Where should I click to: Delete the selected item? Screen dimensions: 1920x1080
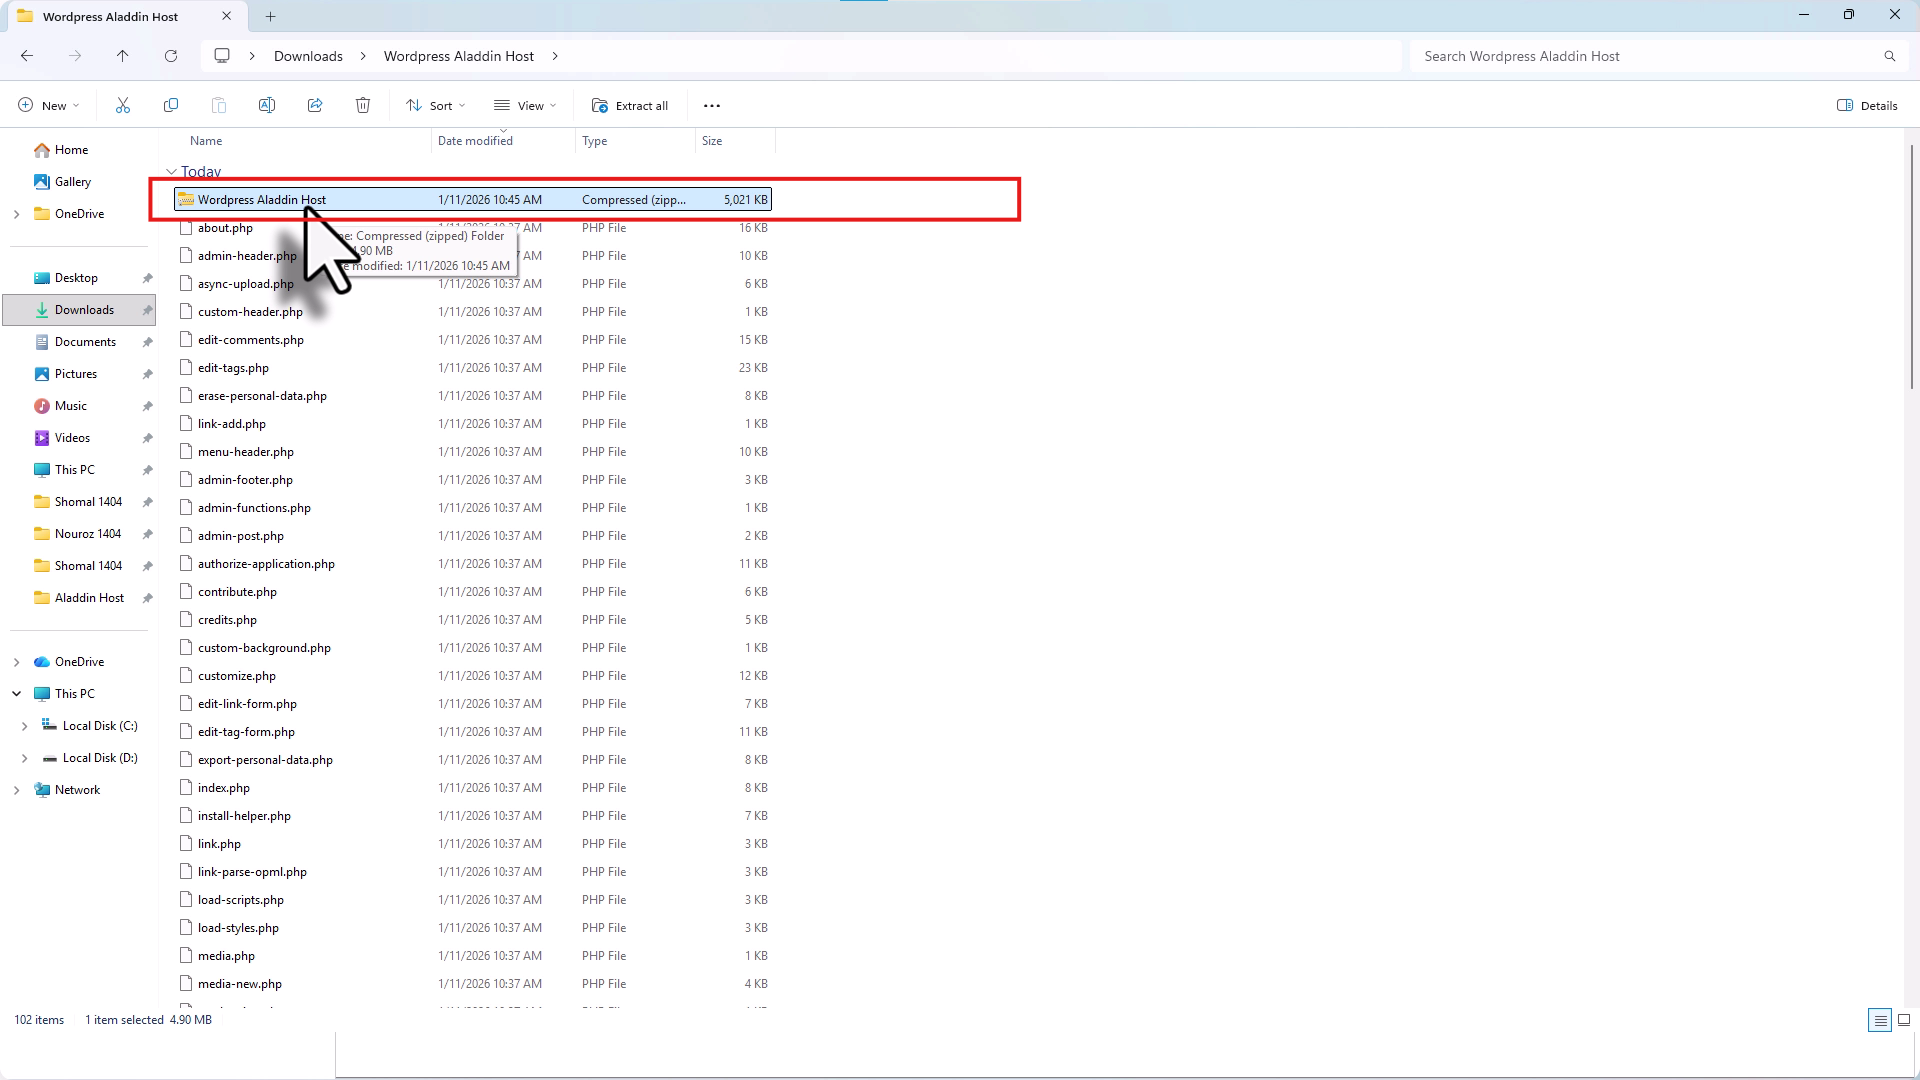tap(363, 105)
